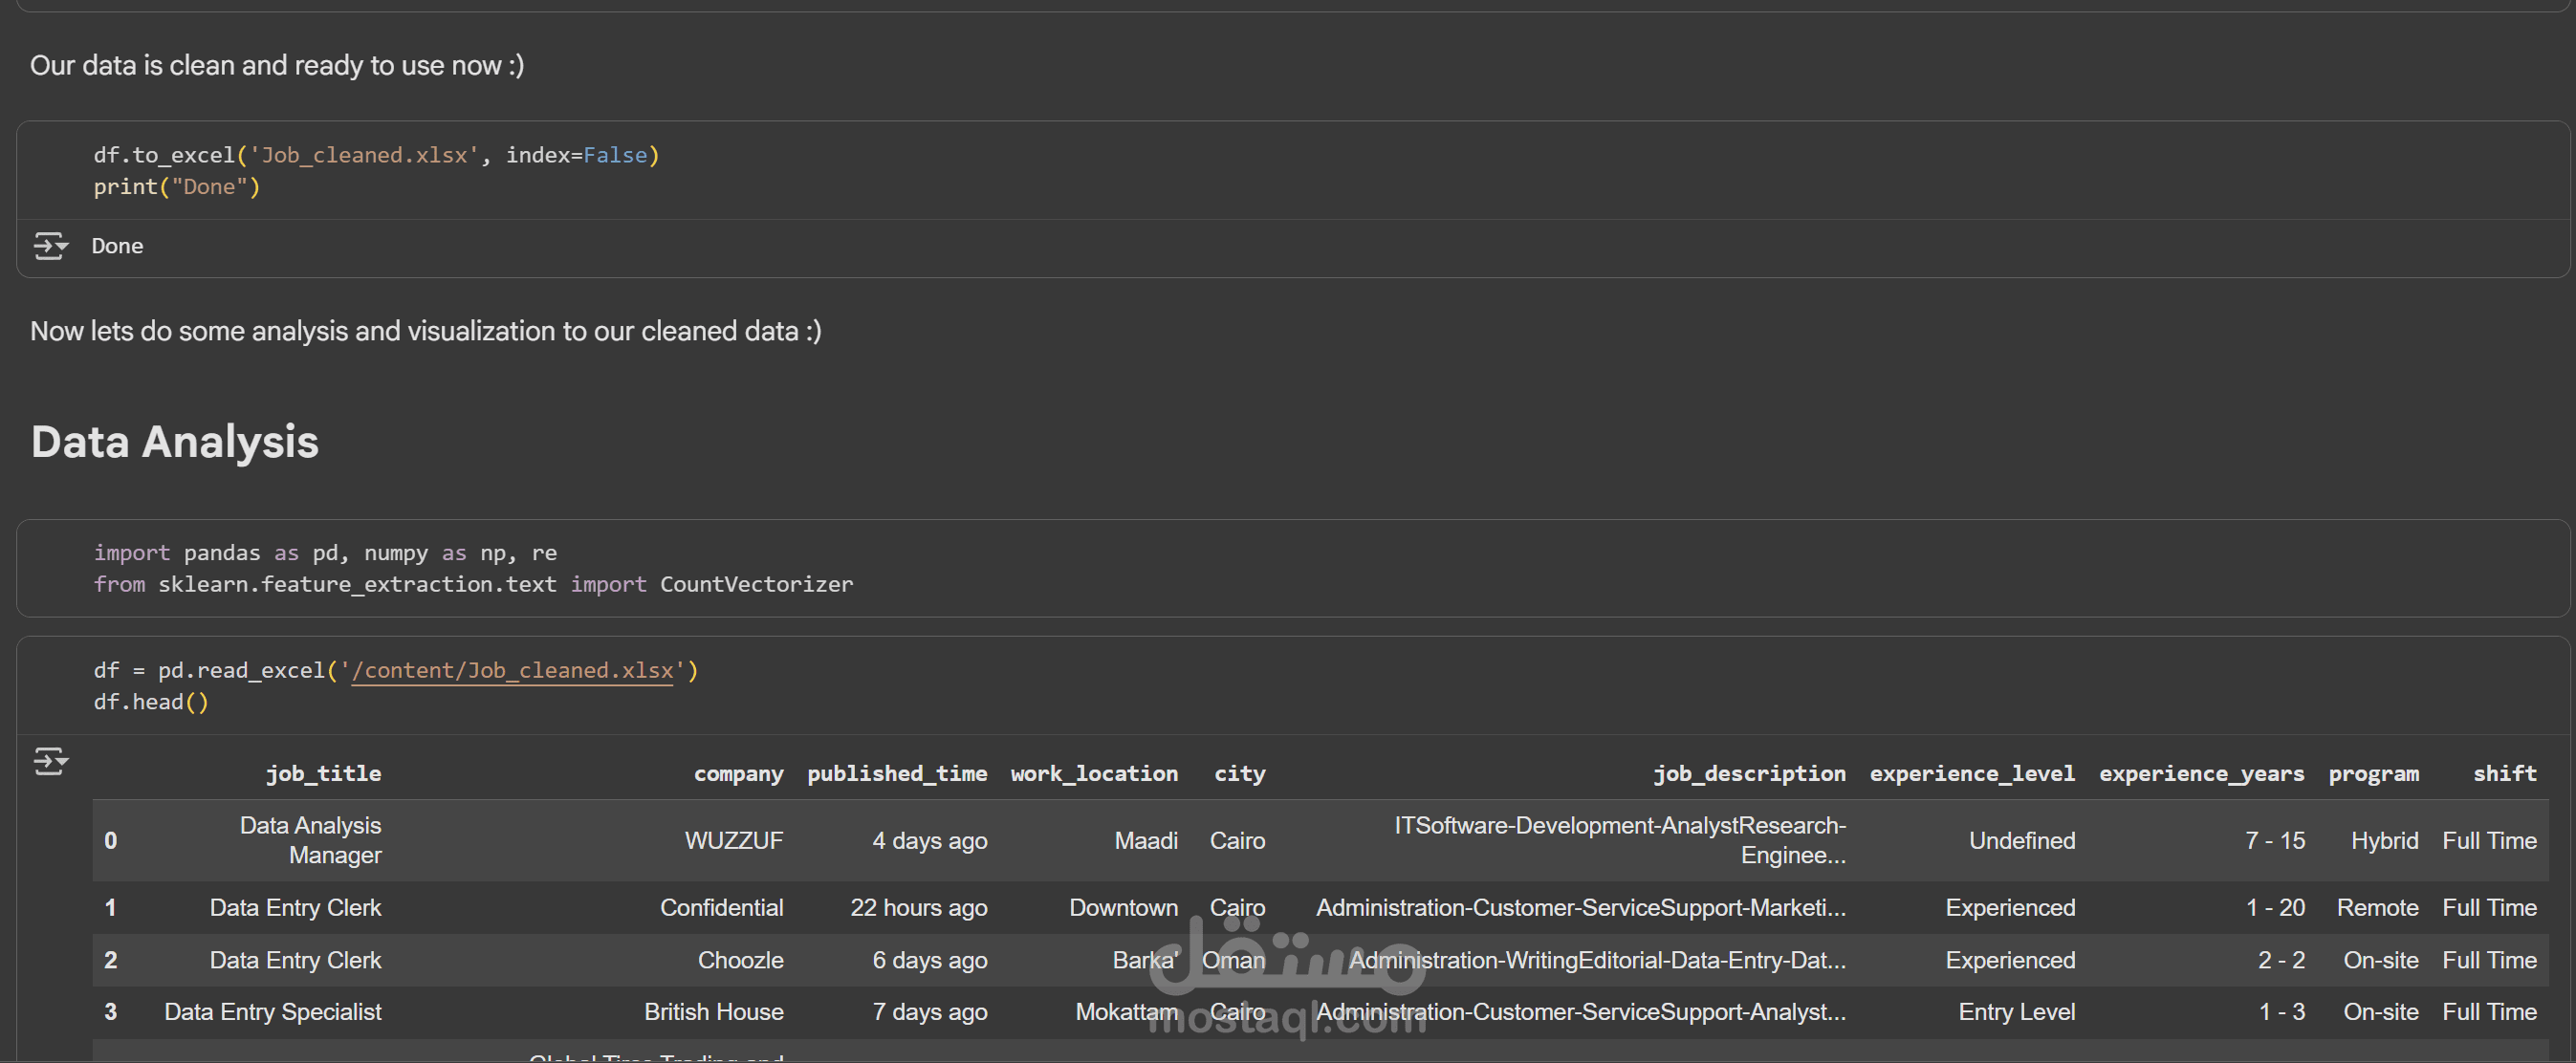Viewport: 2576px width, 1063px height.
Task: Click into the df.to_excel code line
Action: [x=376, y=156]
